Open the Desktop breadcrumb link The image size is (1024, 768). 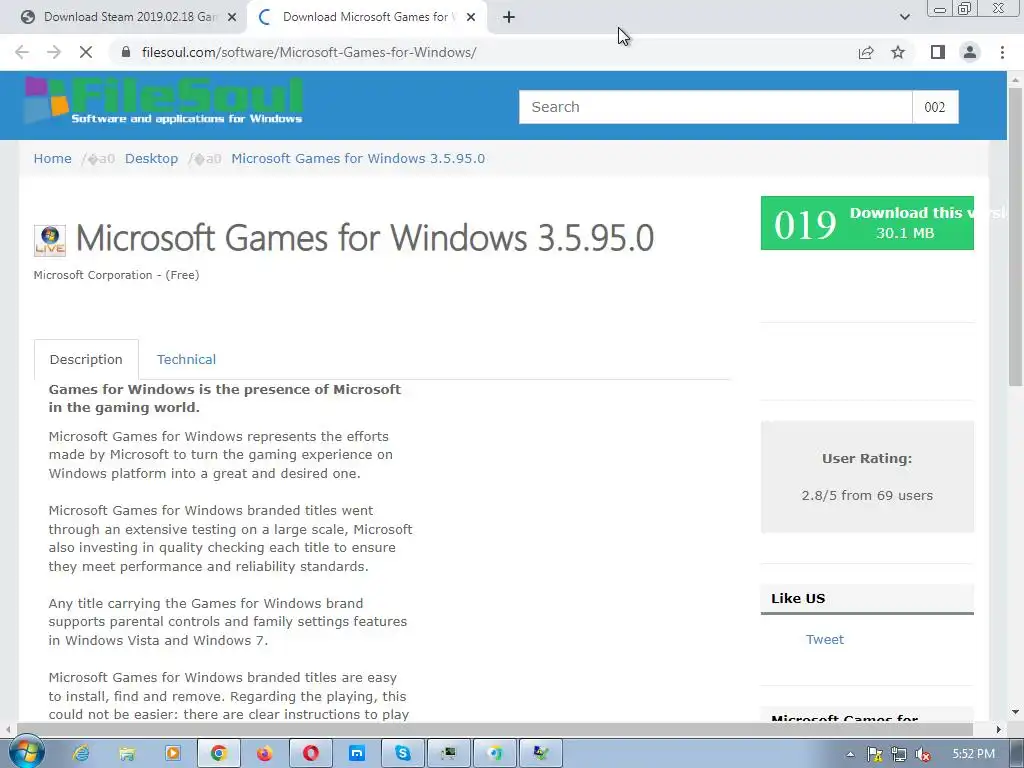(152, 159)
